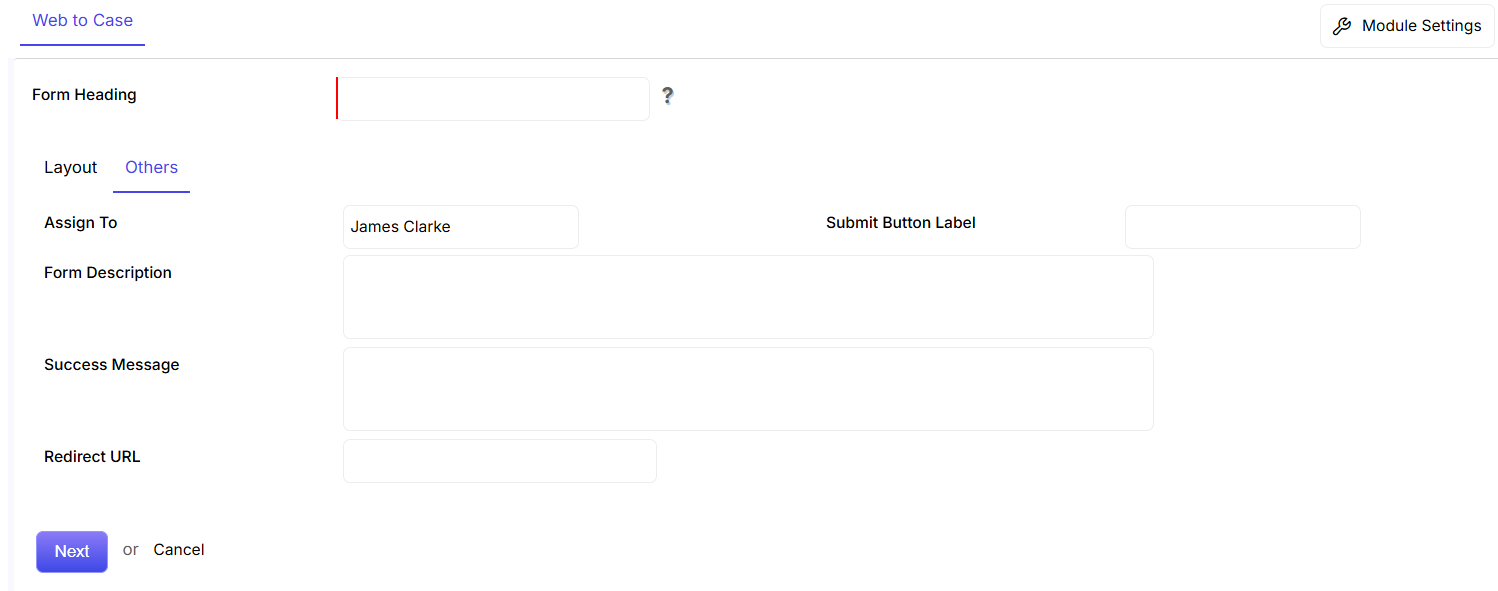Click the wrench icon in Module Settings

(1342, 26)
